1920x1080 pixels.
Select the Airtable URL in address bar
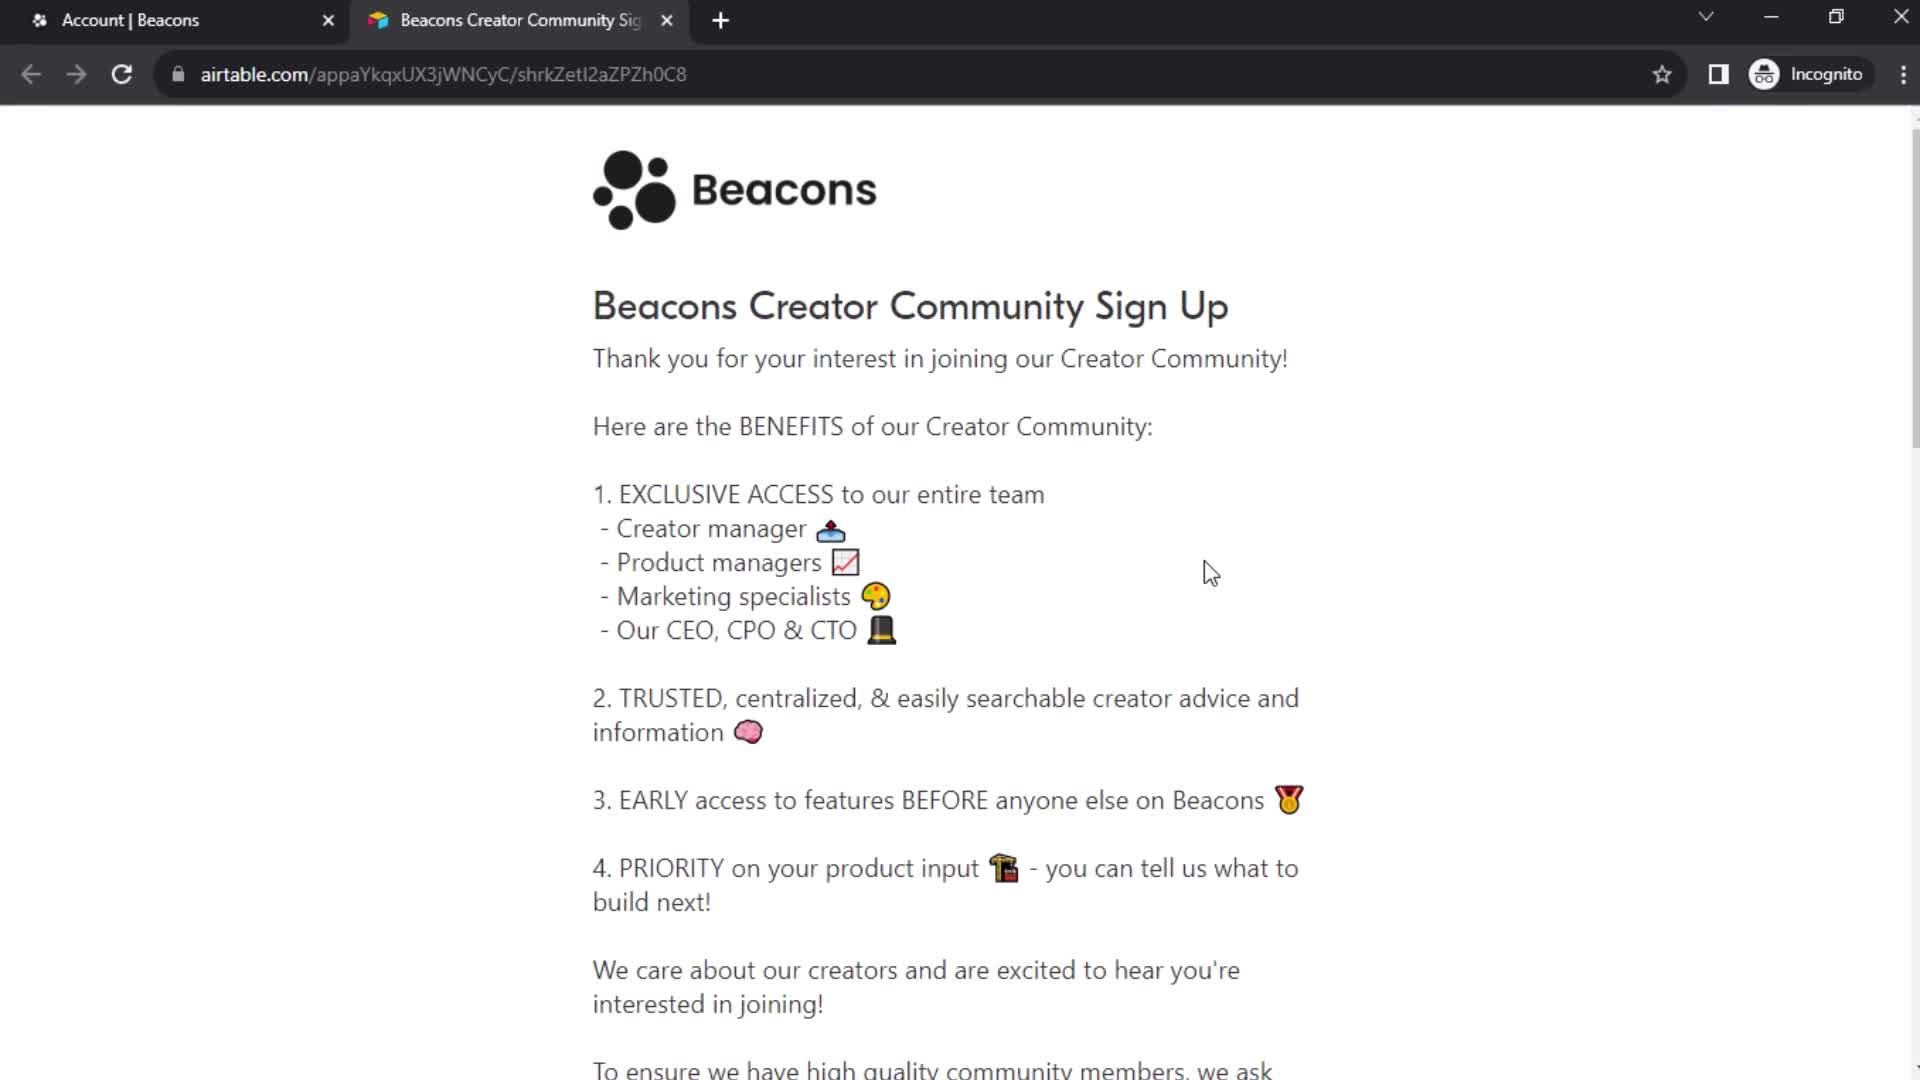click(x=442, y=74)
